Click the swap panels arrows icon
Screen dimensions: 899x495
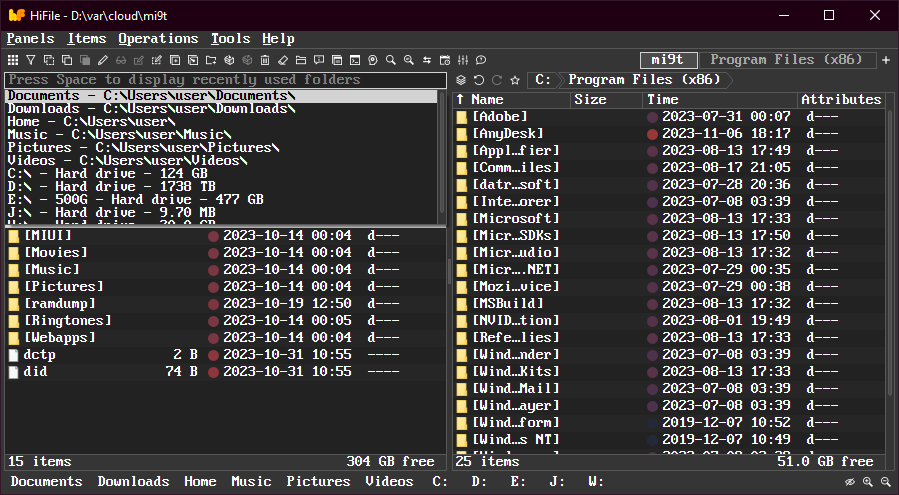point(426,60)
